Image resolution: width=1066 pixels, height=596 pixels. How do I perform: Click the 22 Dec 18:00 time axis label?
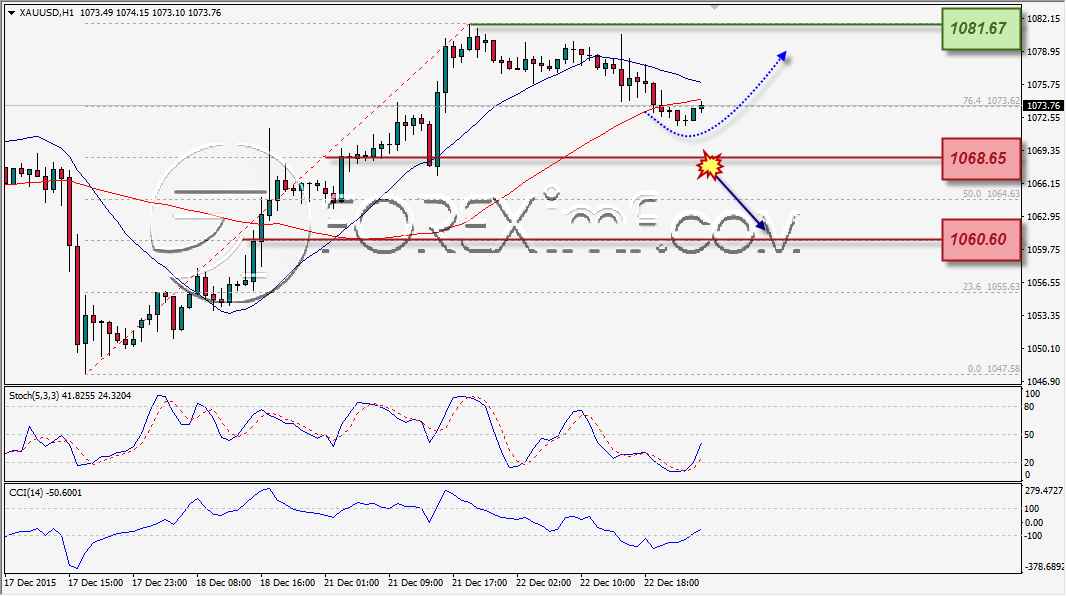tap(671, 582)
